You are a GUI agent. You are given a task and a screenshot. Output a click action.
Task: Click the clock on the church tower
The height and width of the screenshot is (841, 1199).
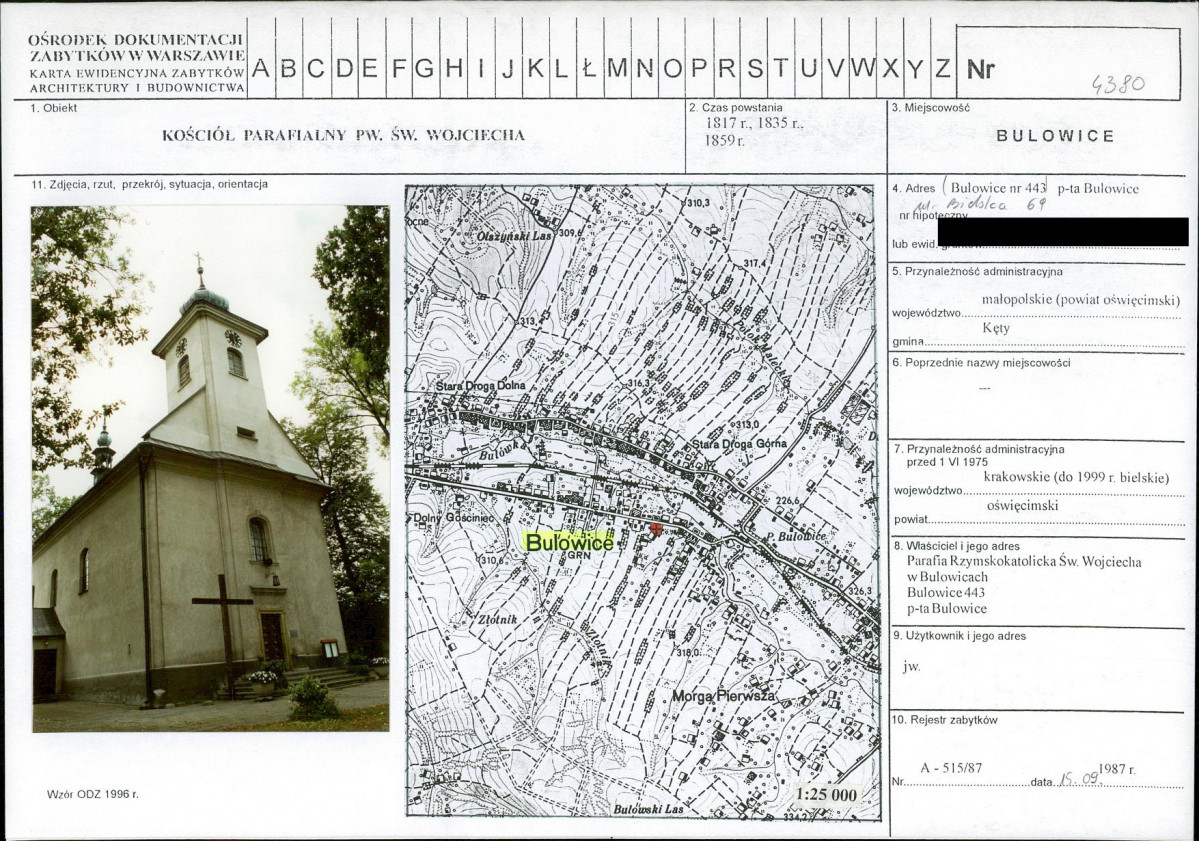[x=233, y=338]
